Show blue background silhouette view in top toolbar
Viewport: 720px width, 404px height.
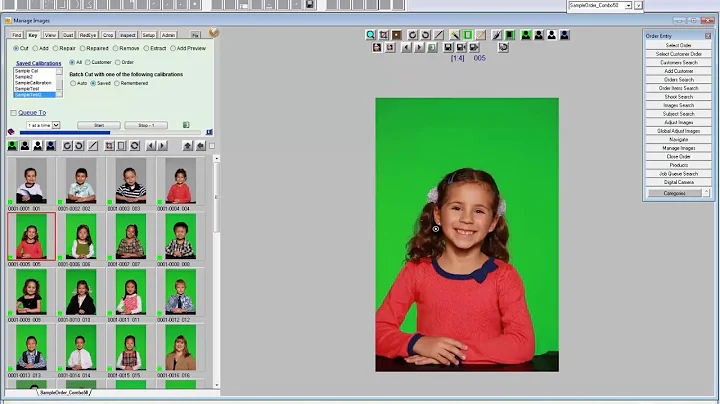564,35
